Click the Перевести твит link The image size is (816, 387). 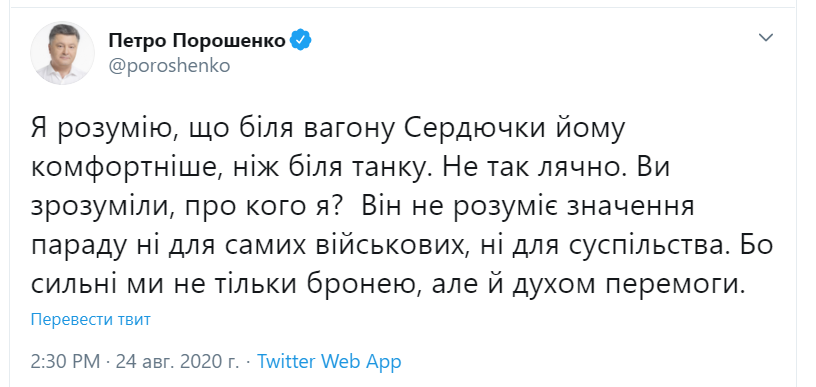pyautogui.click(x=91, y=319)
